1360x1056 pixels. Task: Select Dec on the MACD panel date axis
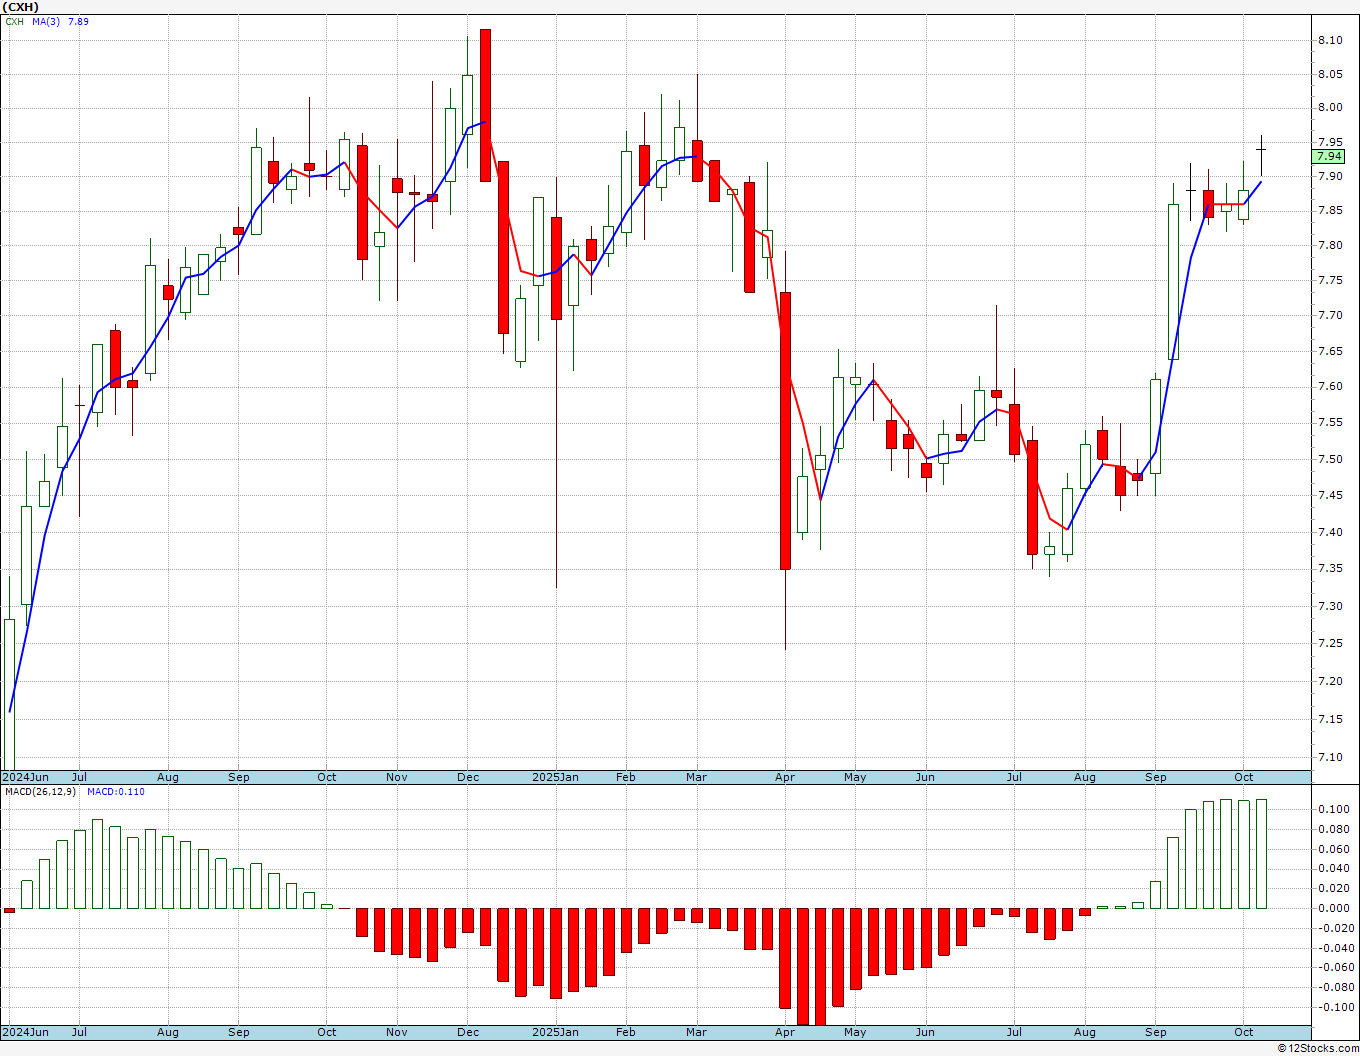click(468, 1032)
